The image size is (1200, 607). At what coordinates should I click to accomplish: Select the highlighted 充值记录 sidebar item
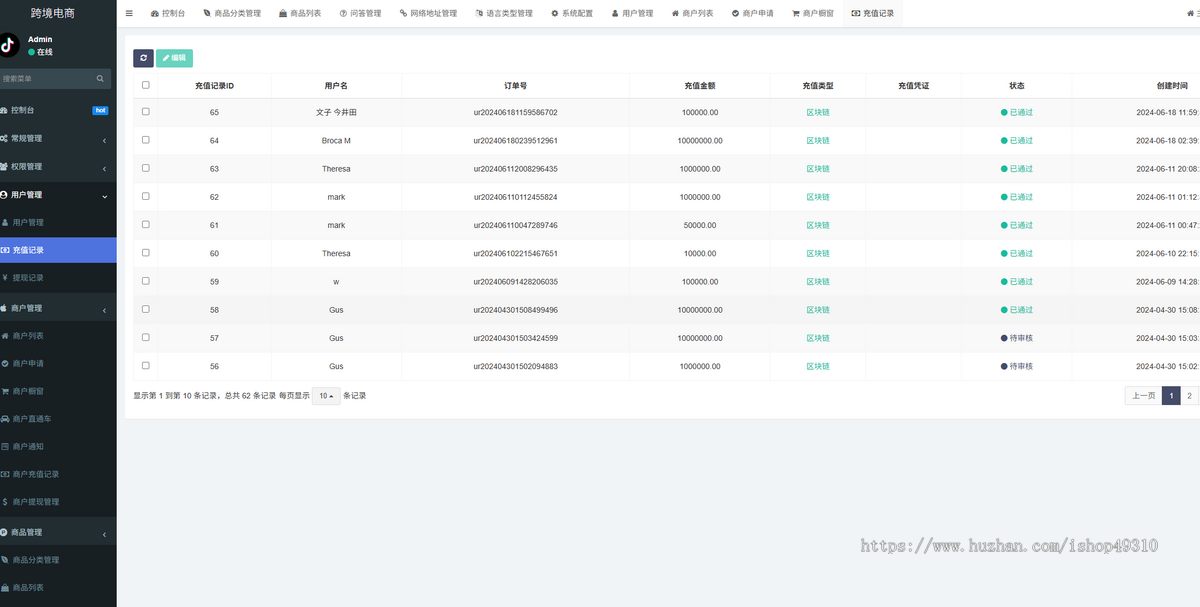point(58,250)
